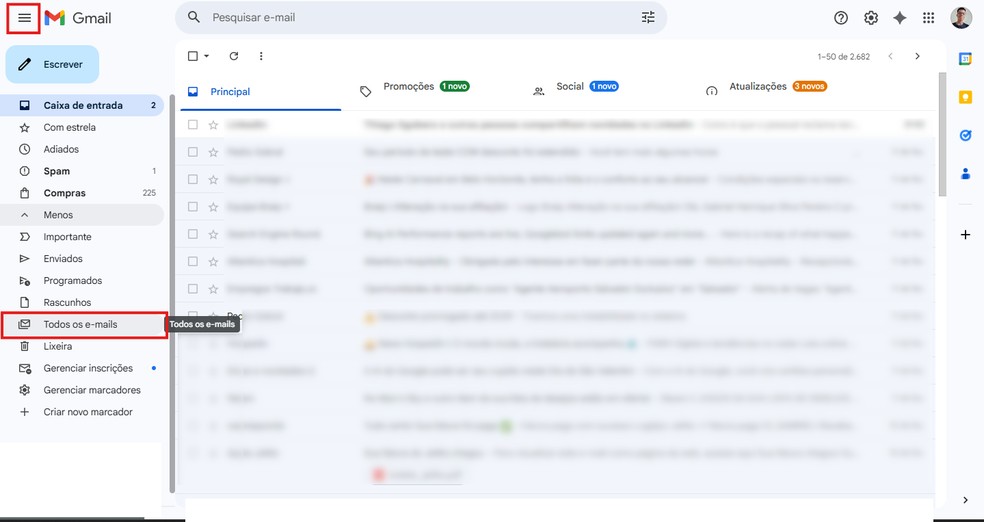The height and width of the screenshot is (522, 984).
Task: Open the Google apps grid
Action: click(x=928, y=18)
